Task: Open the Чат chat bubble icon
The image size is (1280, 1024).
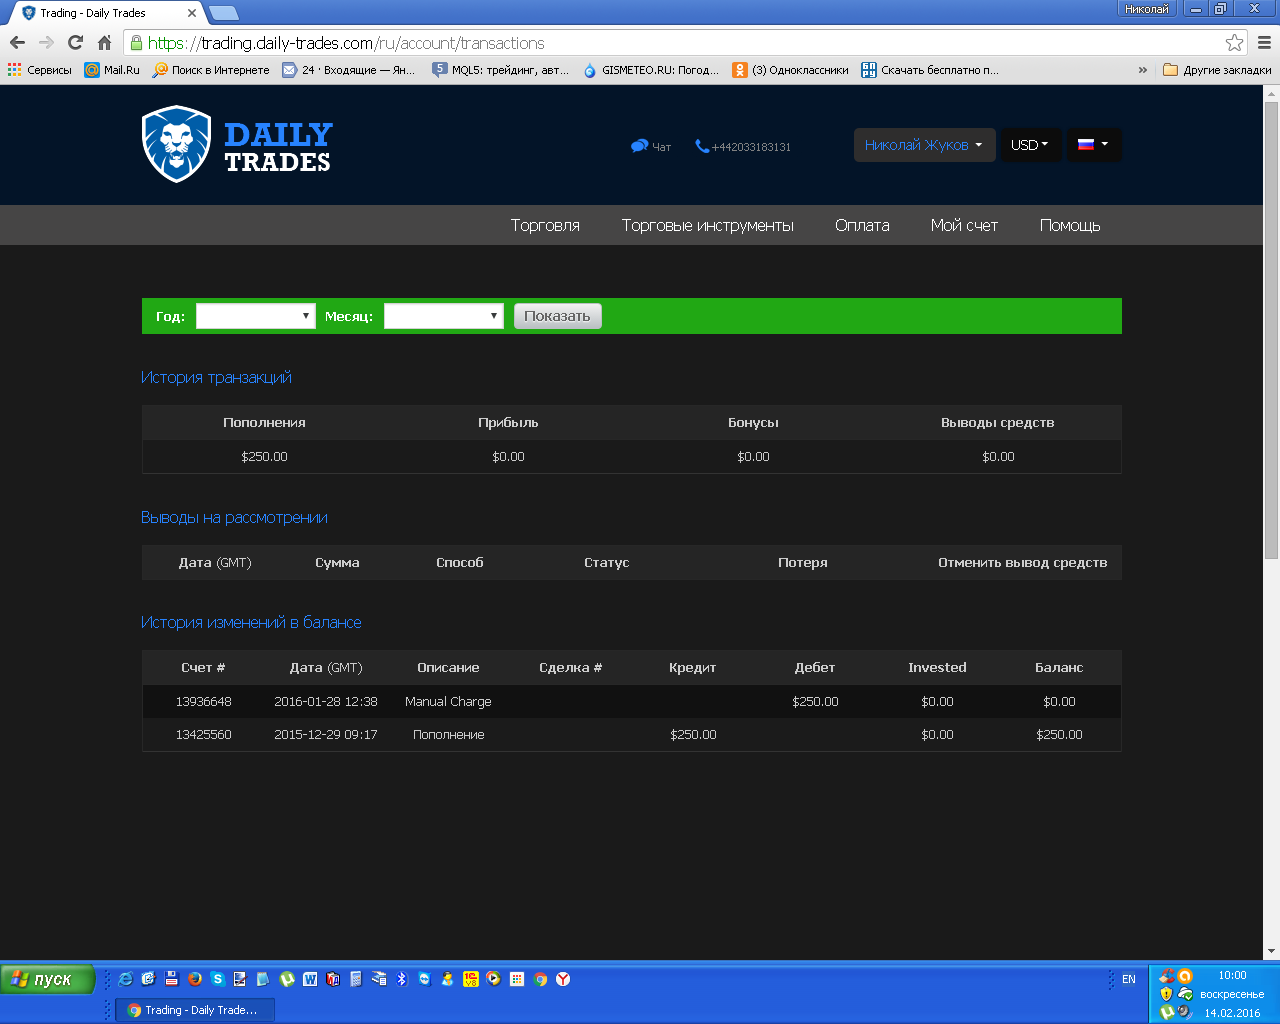Action: (x=639, y=146)
